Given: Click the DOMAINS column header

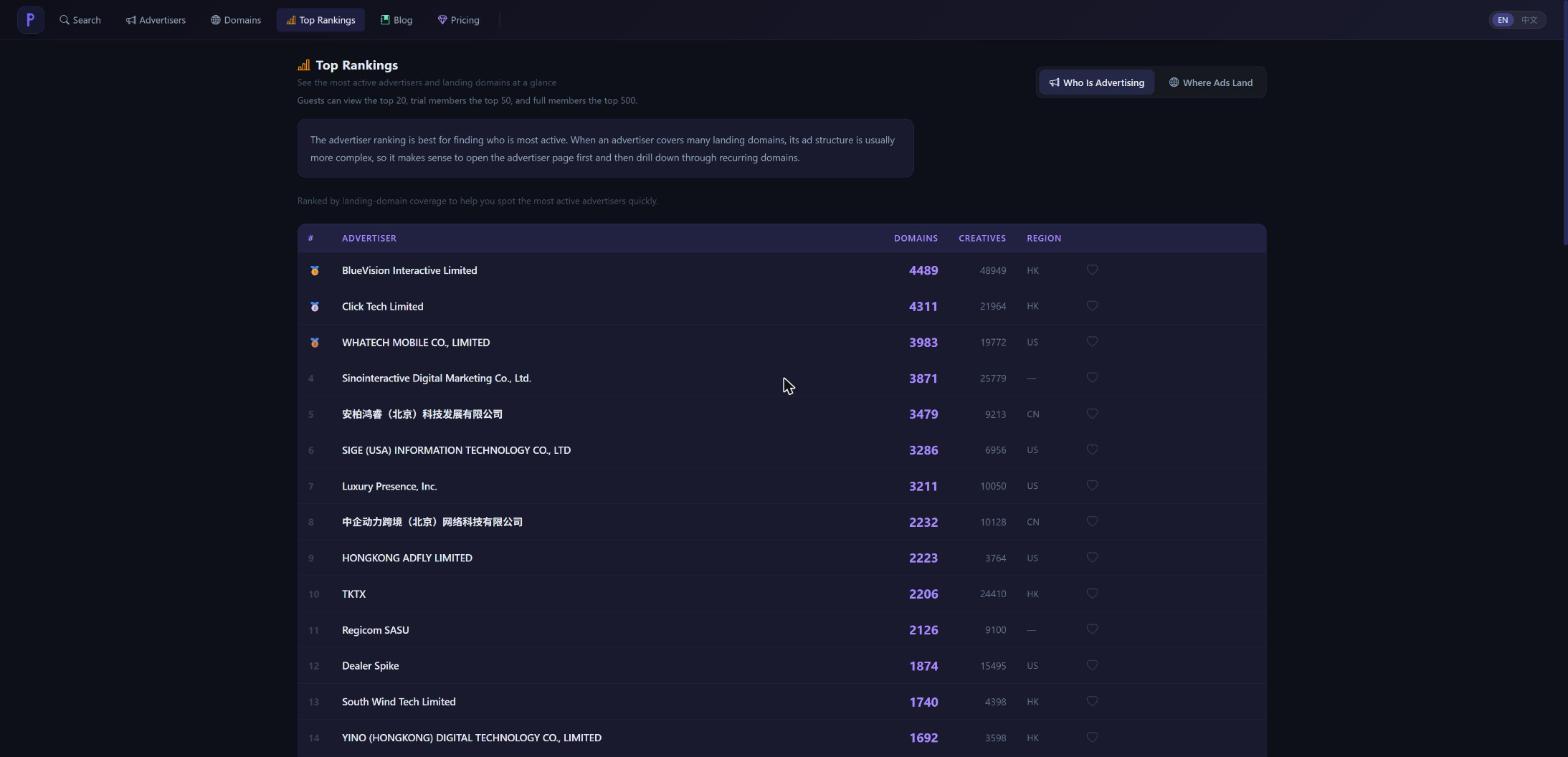Looking at the screenshot, I should click(x=915, y=238).
